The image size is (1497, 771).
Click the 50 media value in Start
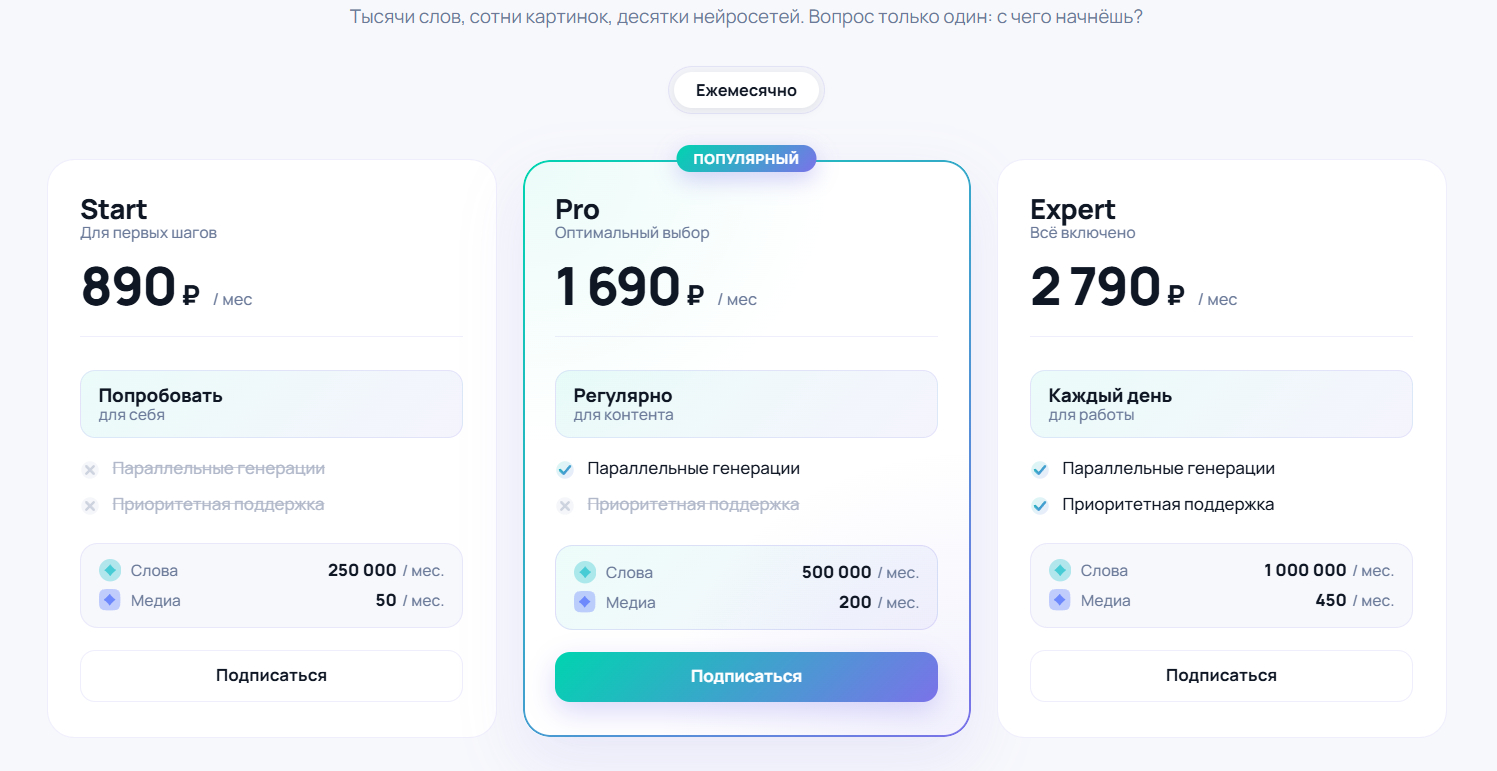point(386,601)
